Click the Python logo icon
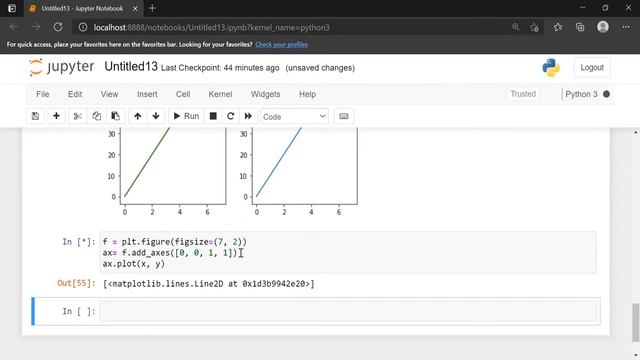 [x=551, y=68]
